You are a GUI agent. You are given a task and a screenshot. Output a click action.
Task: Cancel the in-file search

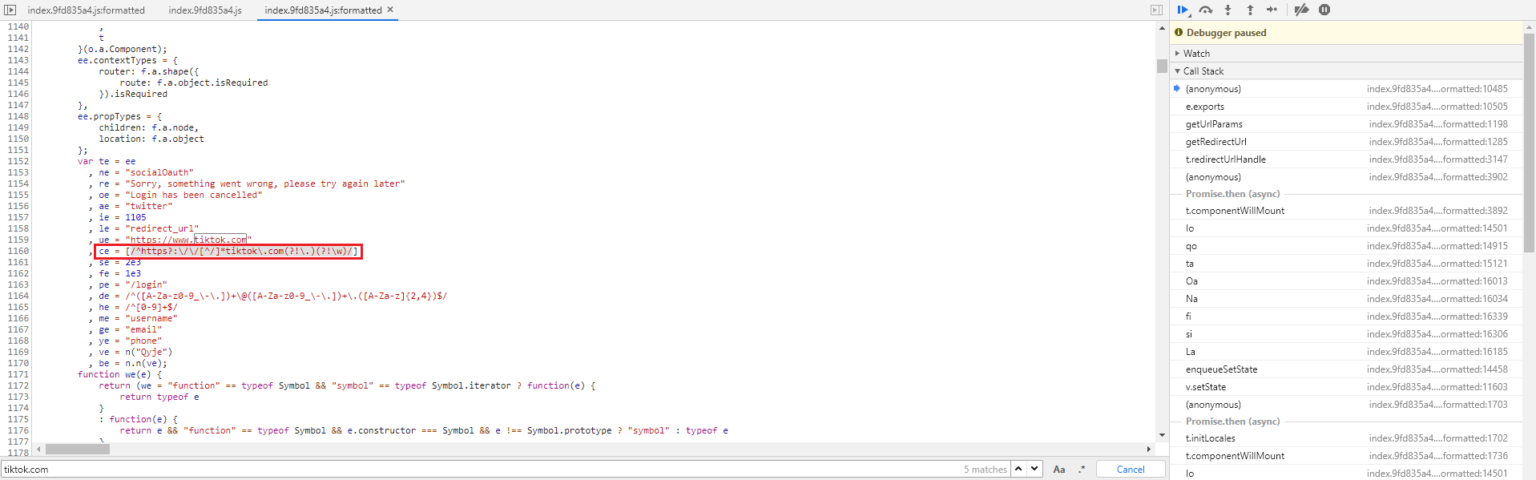(1130, 469)
